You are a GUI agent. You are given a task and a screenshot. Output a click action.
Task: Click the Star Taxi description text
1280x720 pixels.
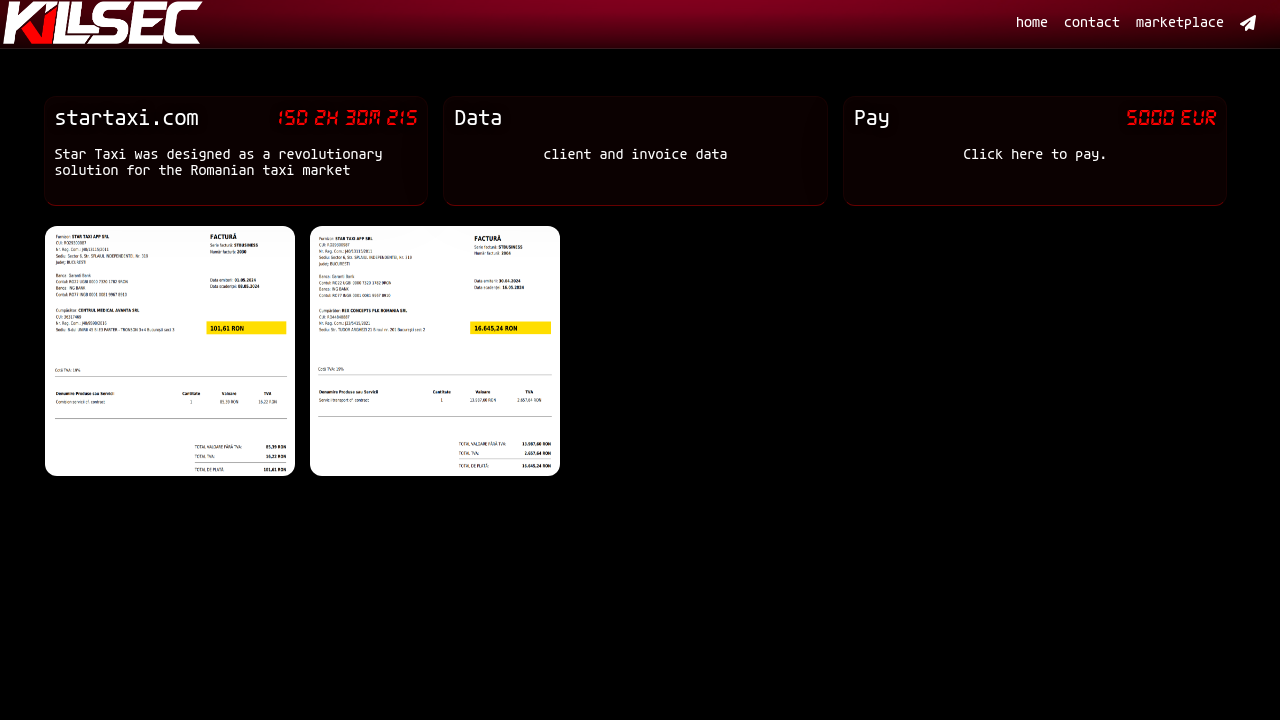tap(218, 162)
